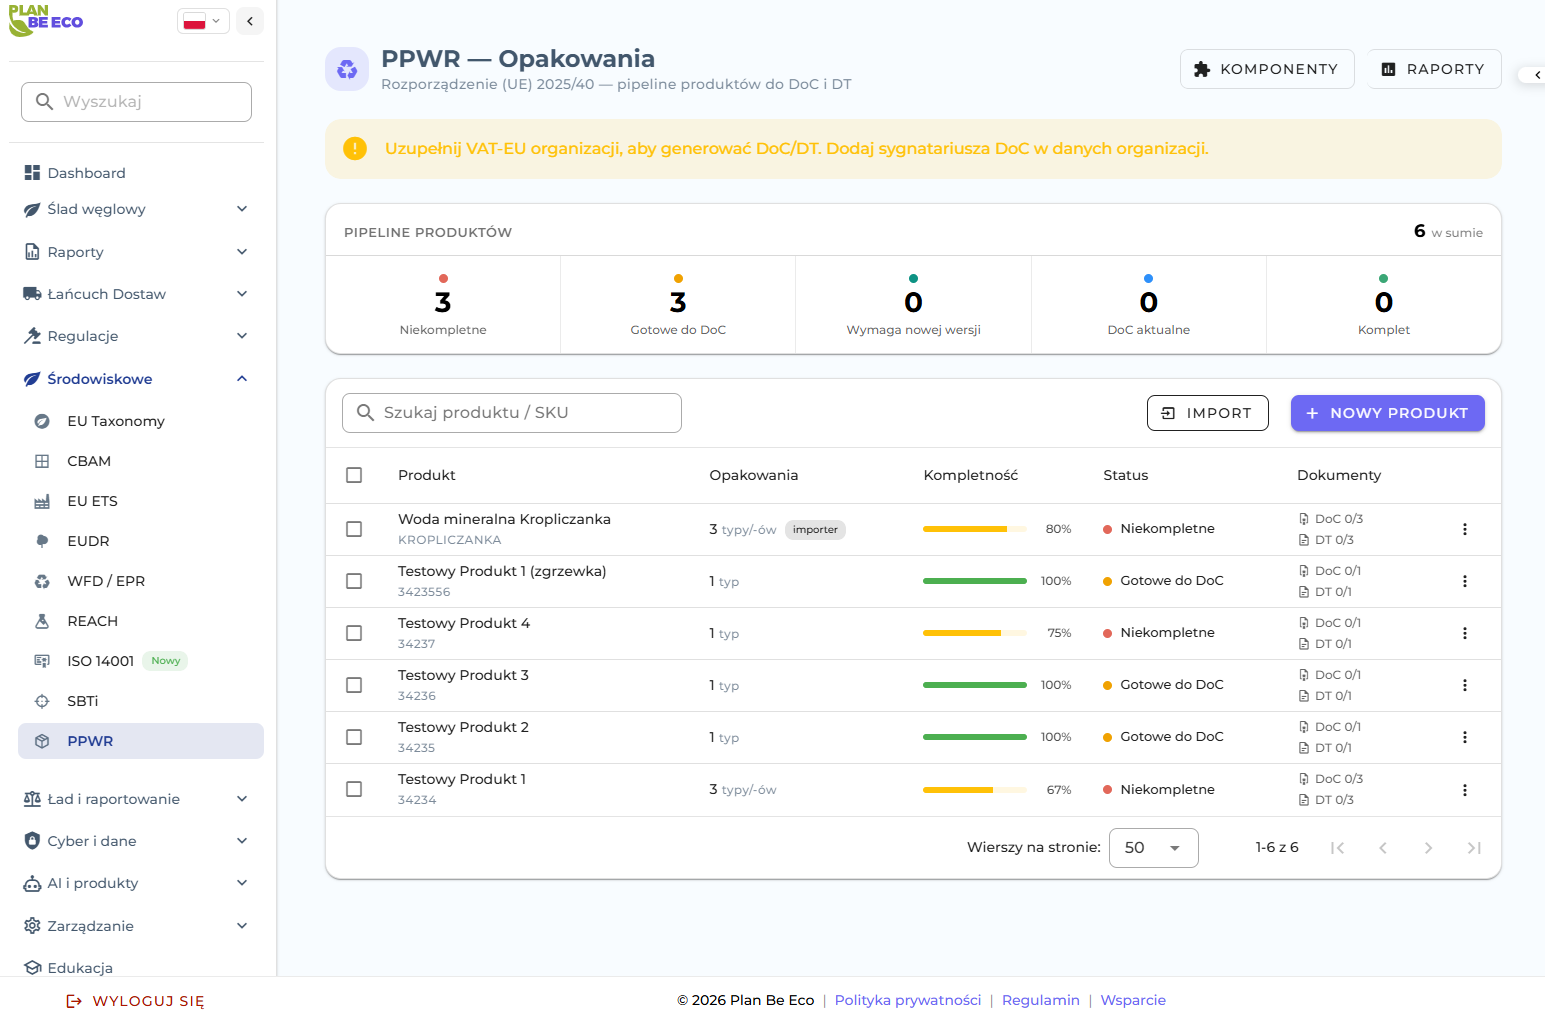Click the KOMPONENTY button

[x=1267, y=69]
